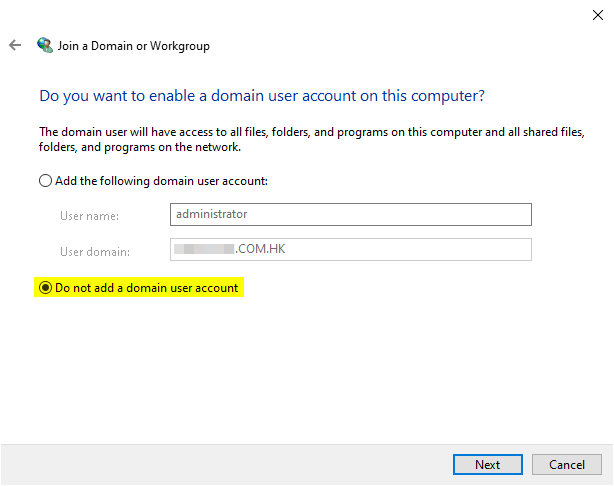Close the Join a Domain dialog

click(597, 14)
